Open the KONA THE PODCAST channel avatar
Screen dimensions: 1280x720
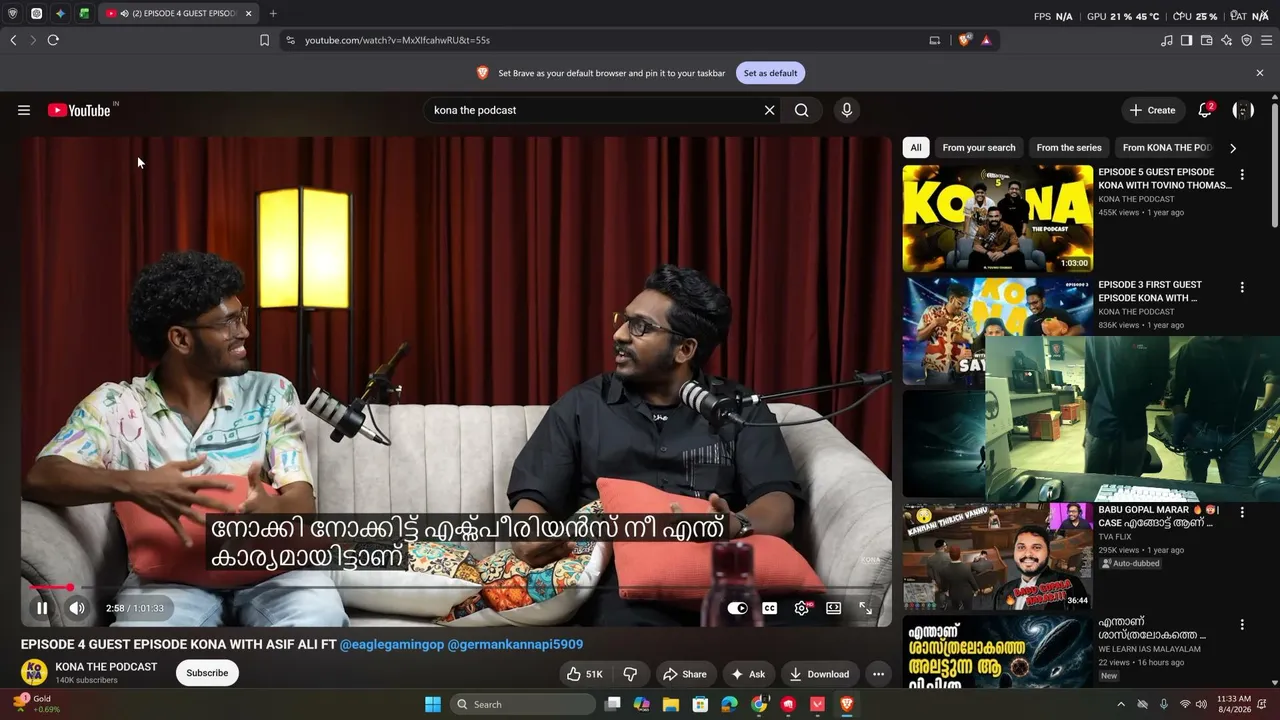(34, 672)
